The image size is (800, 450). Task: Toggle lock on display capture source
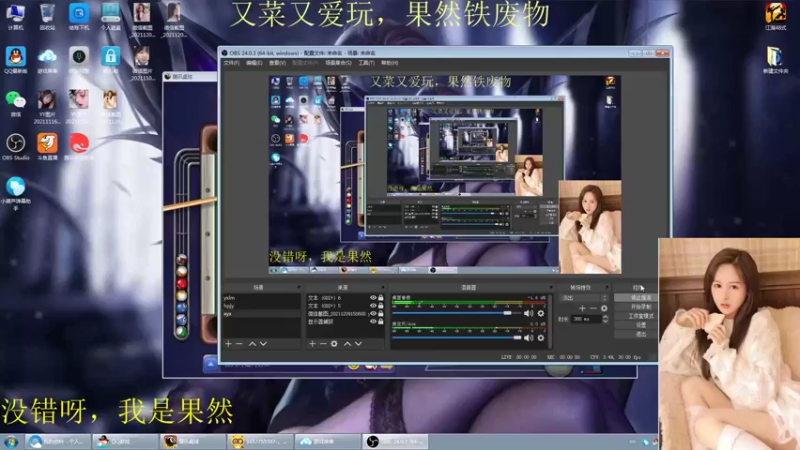coord(381,321)
